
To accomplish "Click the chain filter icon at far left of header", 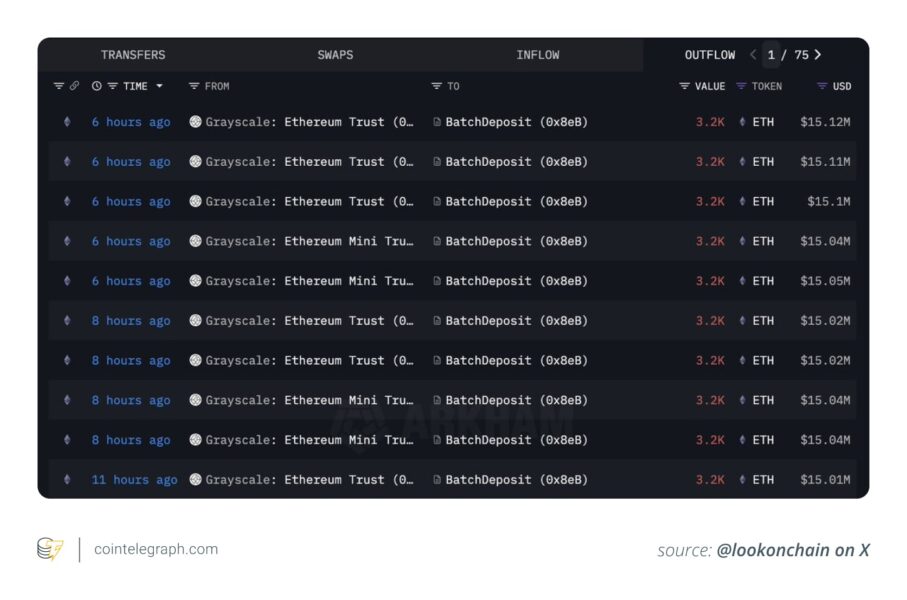I will [x=59, y=86].
